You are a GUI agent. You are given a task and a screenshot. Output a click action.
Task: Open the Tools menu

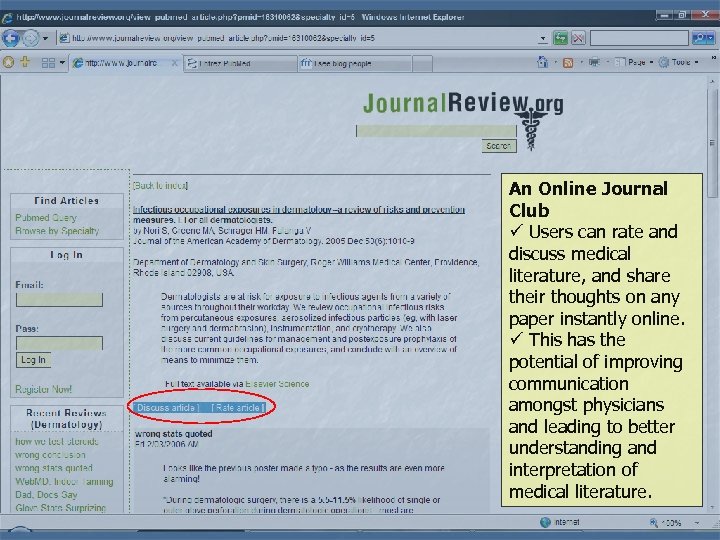click(678, 62)
